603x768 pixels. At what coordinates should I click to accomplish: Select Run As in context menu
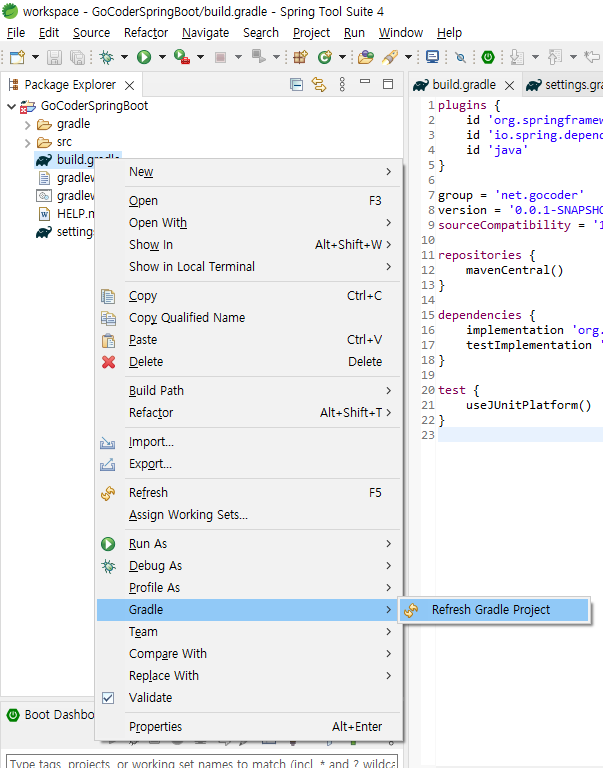point(249,544)
